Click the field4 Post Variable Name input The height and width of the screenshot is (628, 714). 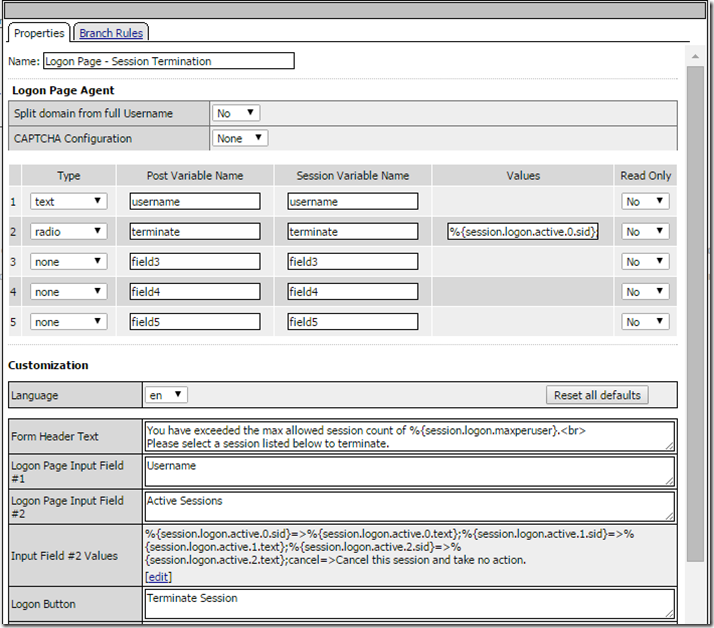pyautogui.click(x=194, y=292)
